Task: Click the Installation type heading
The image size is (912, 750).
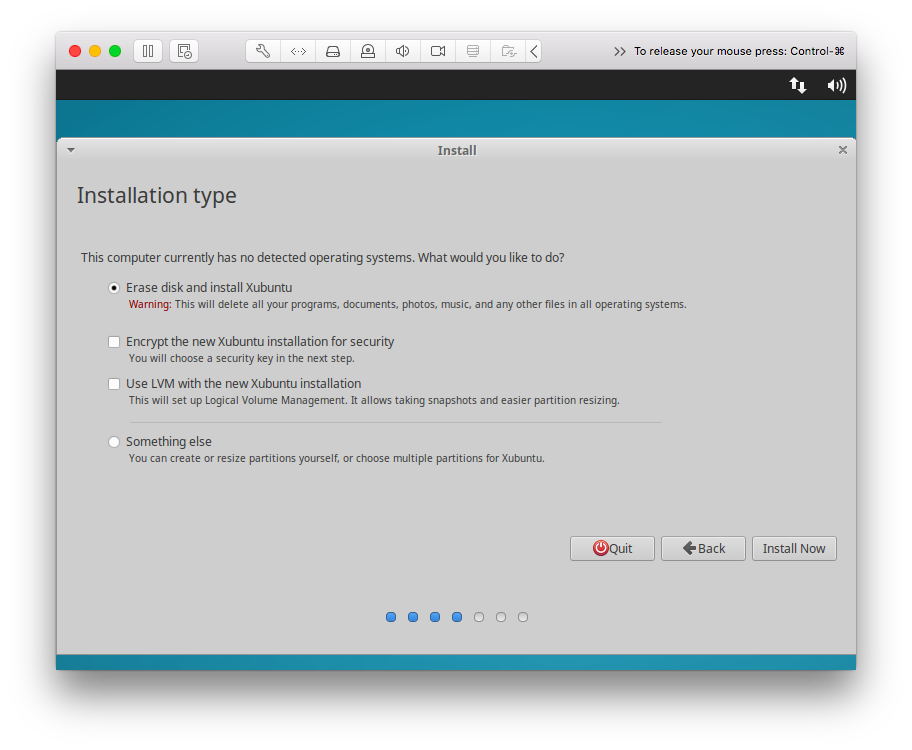Action: pyautogui.click(x=156, y=196)
